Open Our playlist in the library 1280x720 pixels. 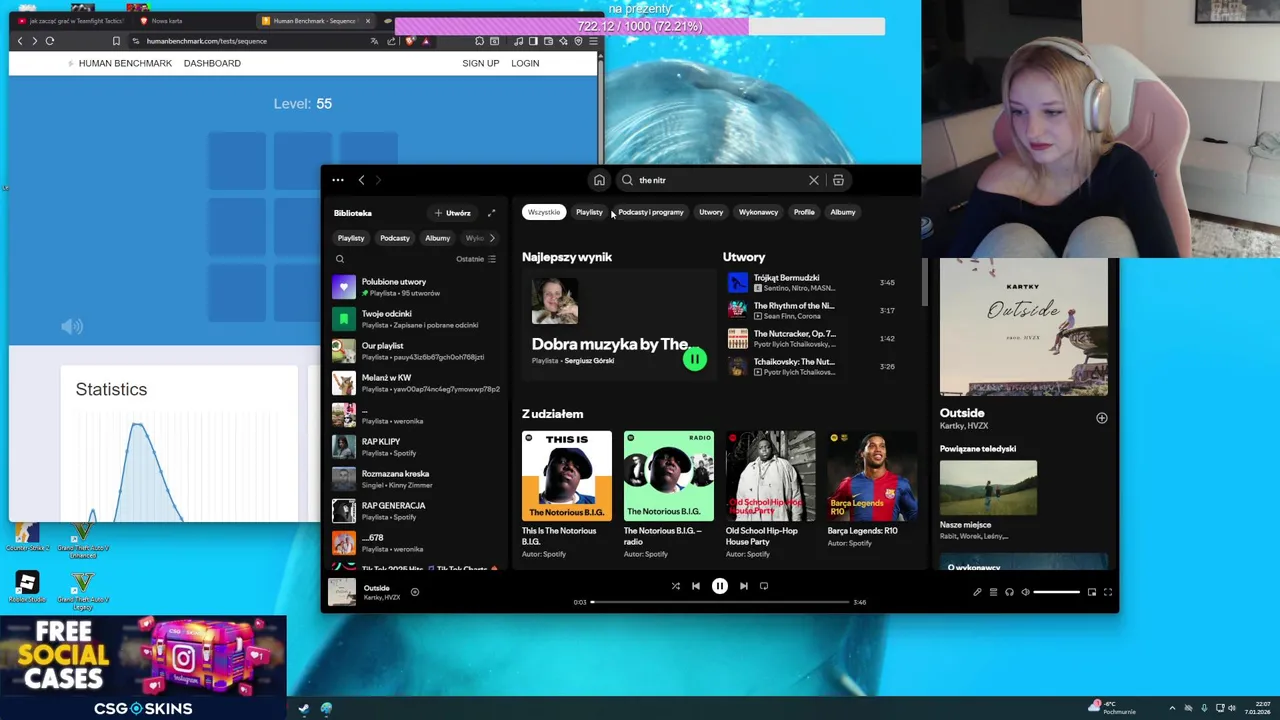pyautogui.click(x=415, y=351)
